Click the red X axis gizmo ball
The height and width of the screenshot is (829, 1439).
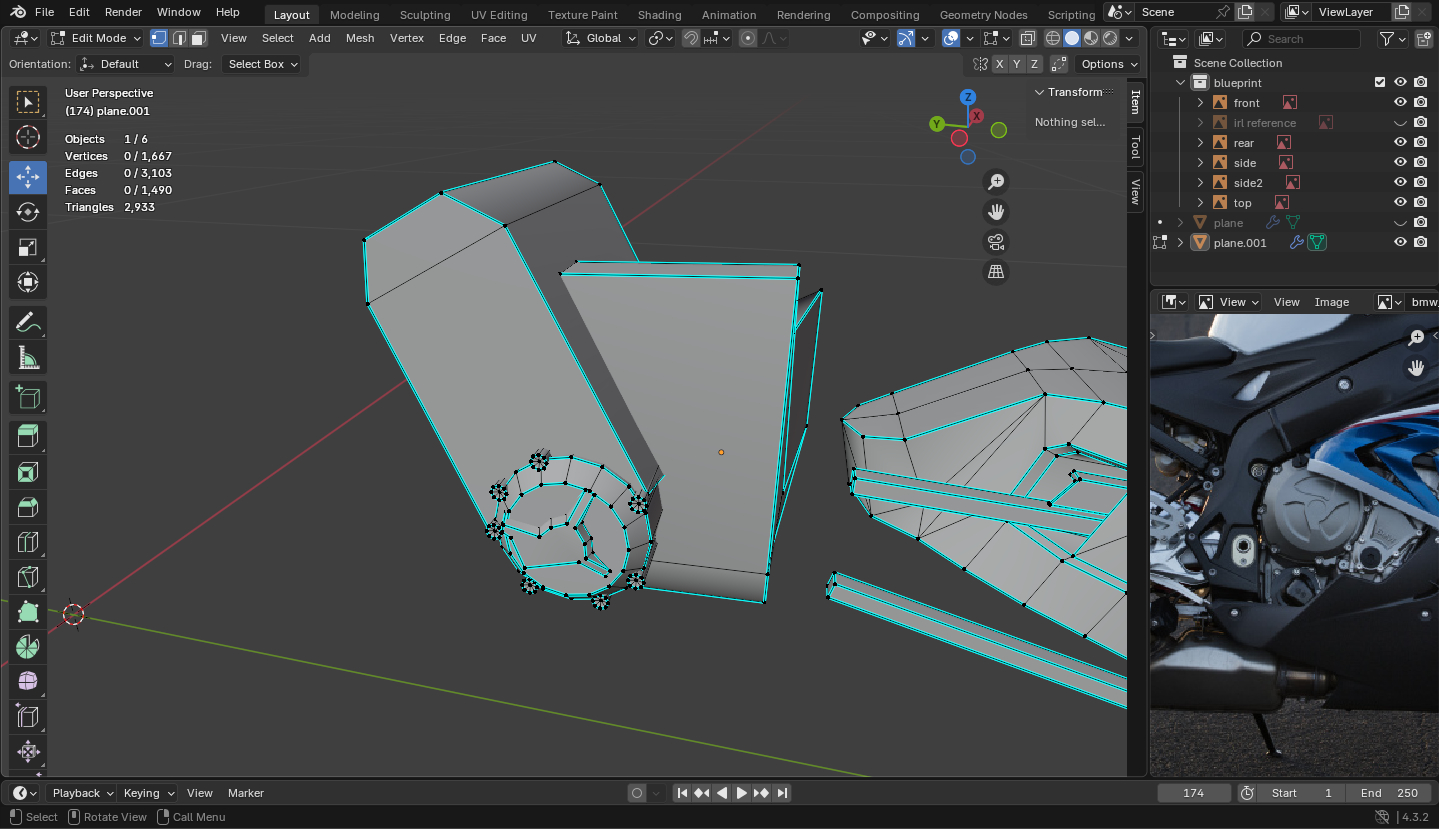click(976, 116)
